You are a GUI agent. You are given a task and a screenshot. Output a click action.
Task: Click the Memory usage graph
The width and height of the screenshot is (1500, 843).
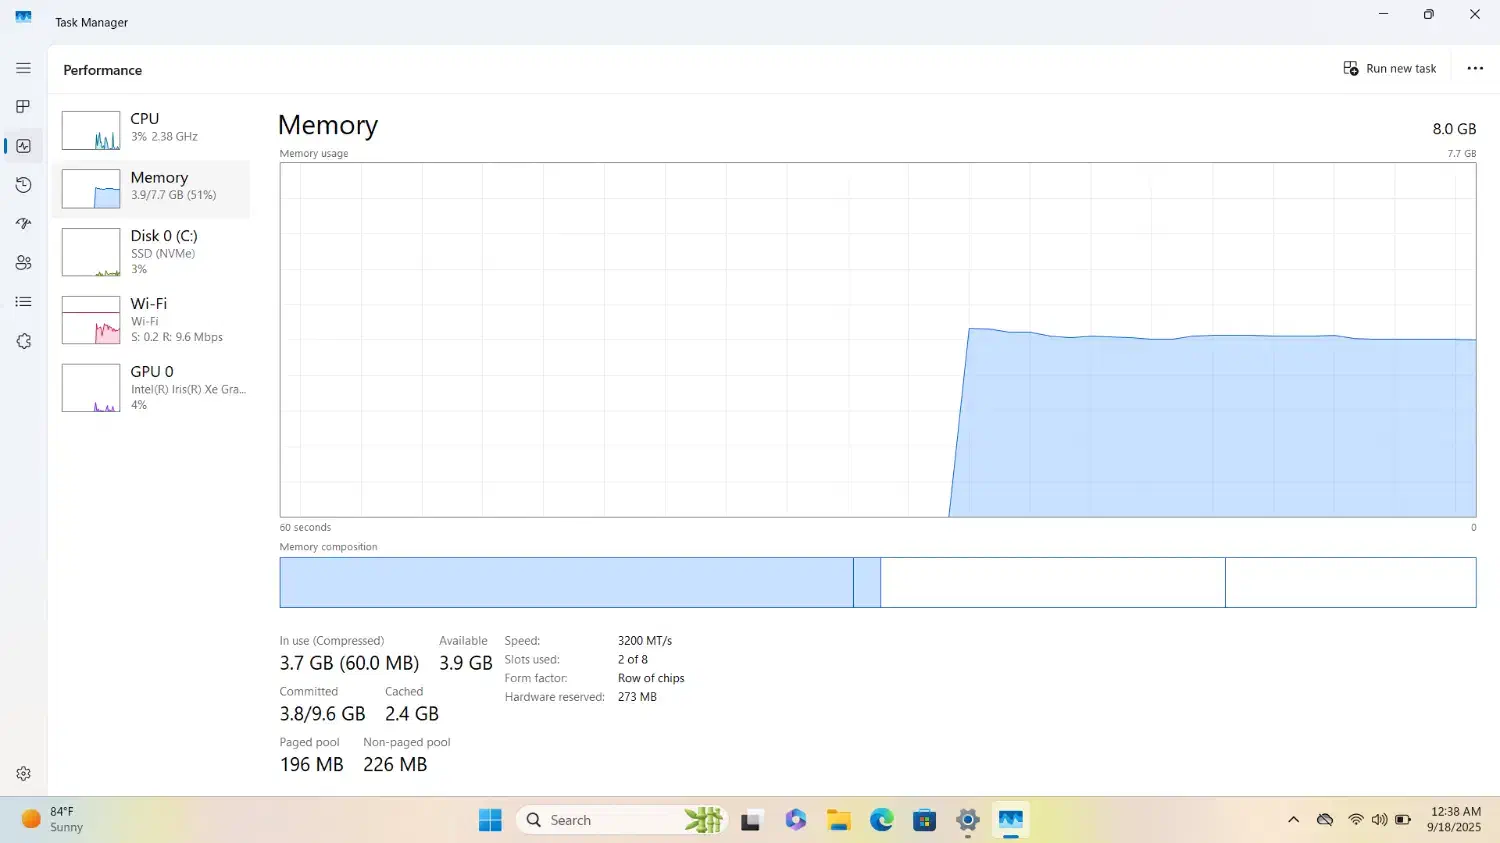click(877, 340)
